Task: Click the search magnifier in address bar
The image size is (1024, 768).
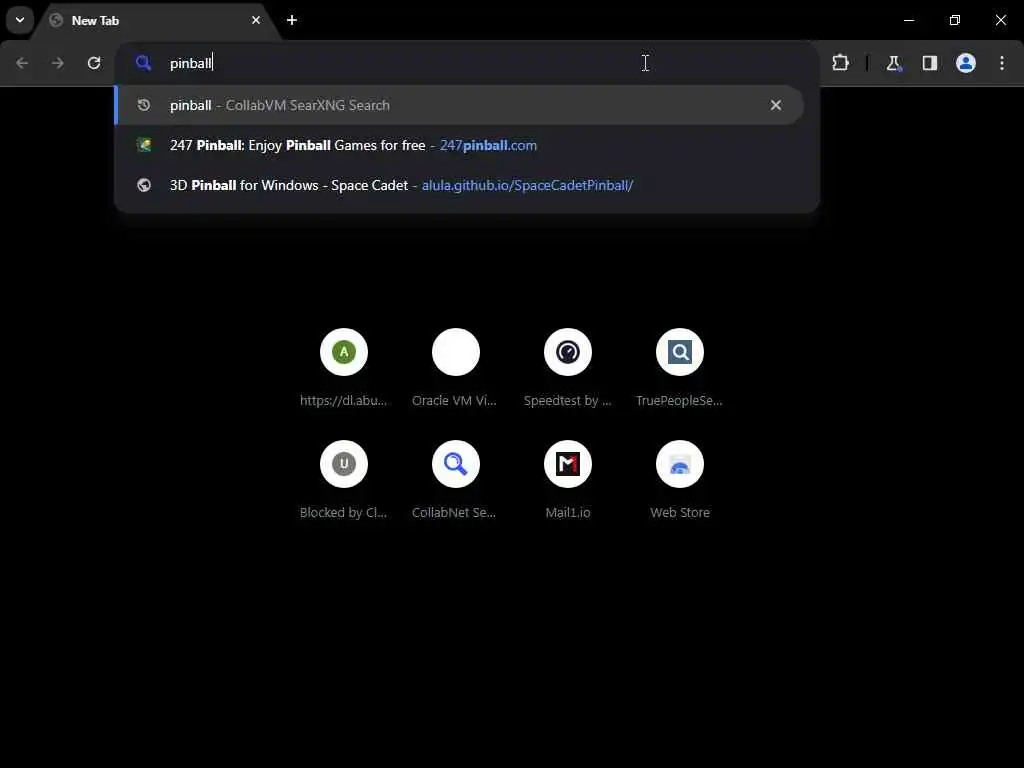Action: click(x=143, y=63)
